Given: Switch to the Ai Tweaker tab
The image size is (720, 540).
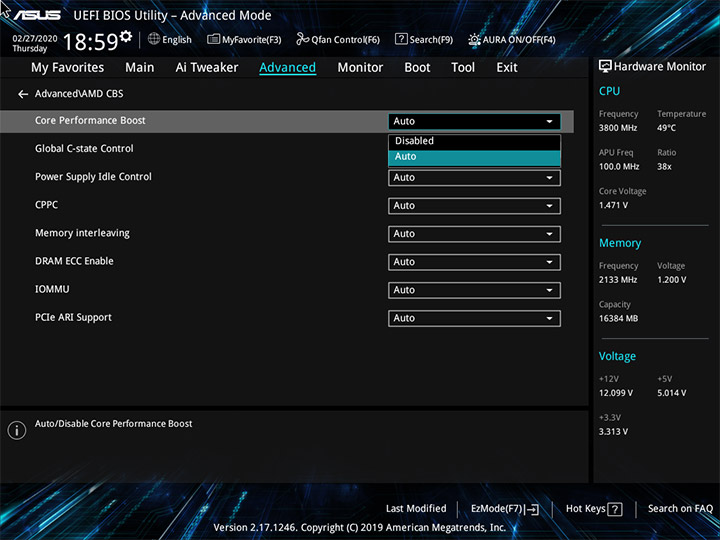Looking at the screenshot, I should [207, 68].
